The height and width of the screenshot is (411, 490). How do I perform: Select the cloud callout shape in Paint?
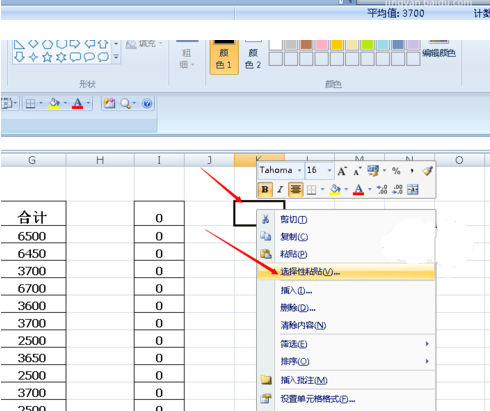click(103, 57)
